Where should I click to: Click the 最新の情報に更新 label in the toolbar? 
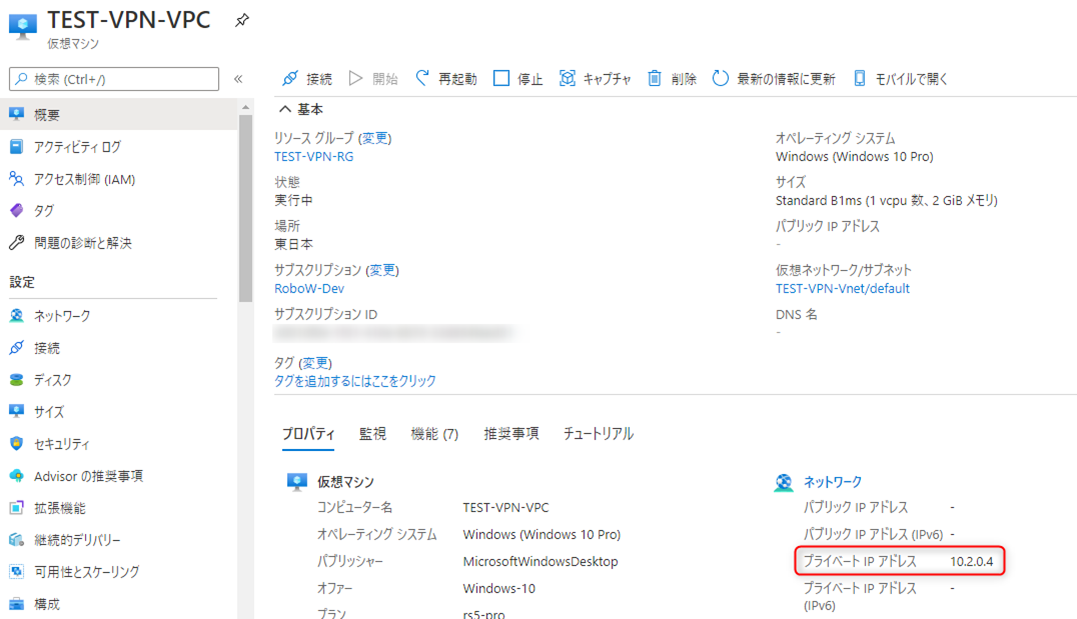pos(786,79)
